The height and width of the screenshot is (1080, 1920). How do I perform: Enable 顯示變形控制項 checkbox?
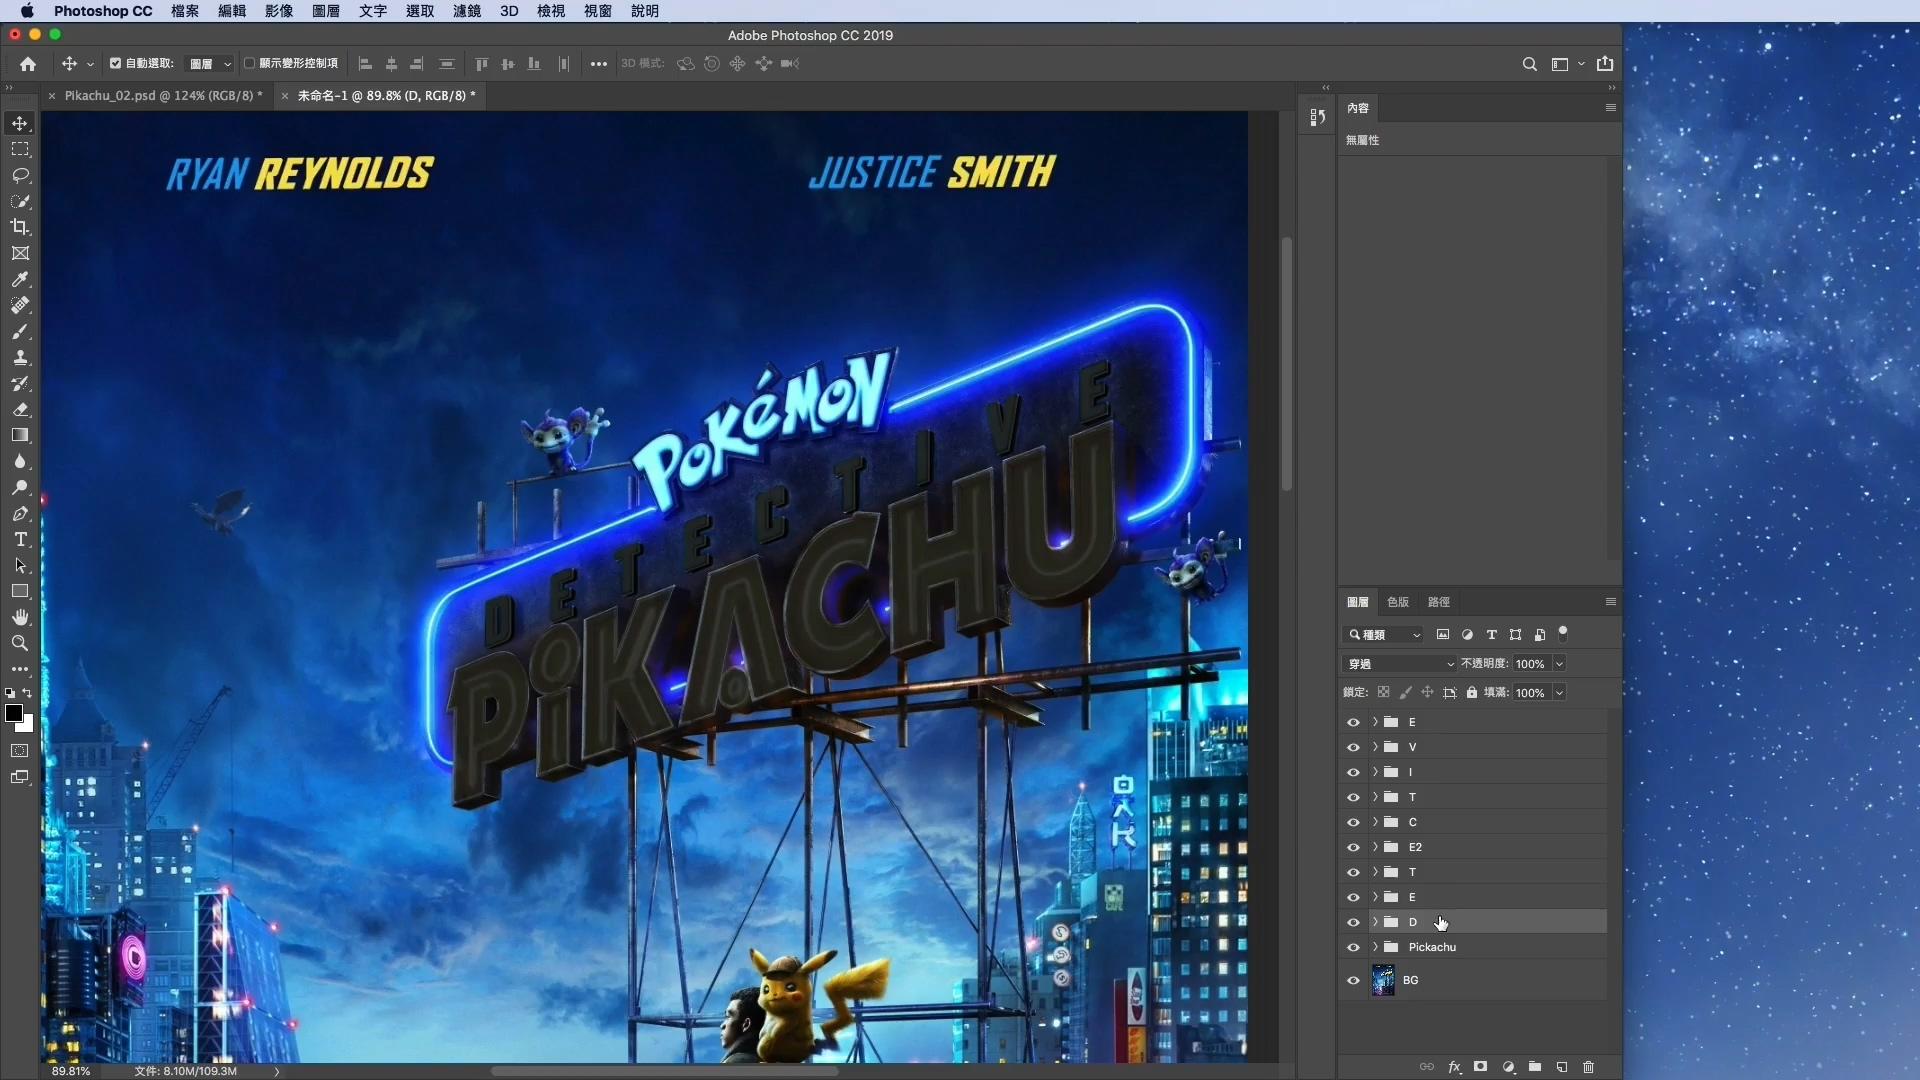click(249, 63)
